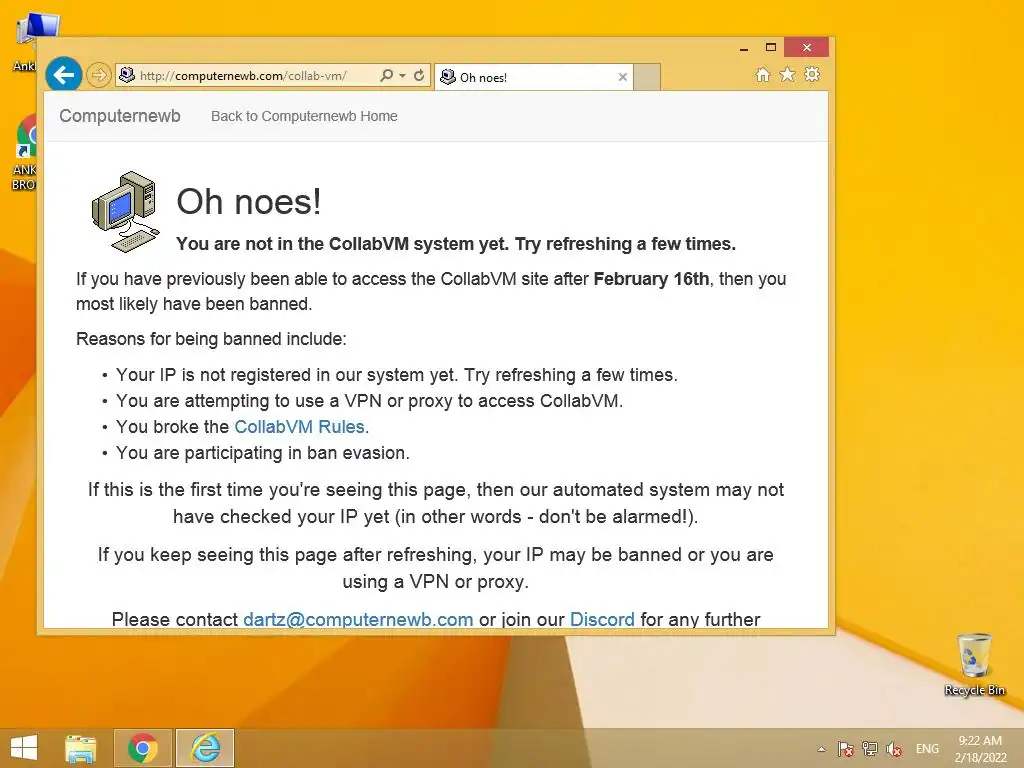Click 'You are participating in ban evasion.' text
This screenshot has width=1024, height=768.
(x=263, y=453)
